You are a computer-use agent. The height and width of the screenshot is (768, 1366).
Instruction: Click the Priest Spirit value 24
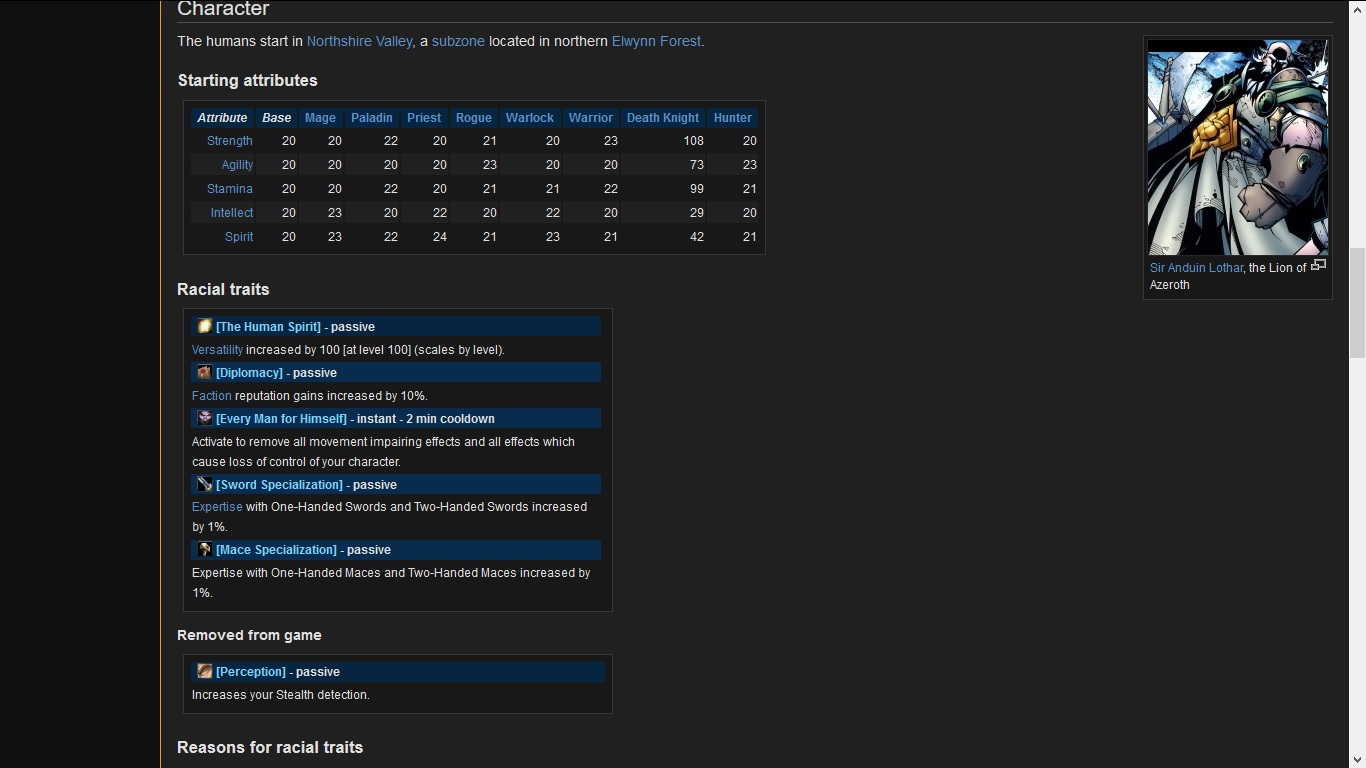[x=439, y=237]
